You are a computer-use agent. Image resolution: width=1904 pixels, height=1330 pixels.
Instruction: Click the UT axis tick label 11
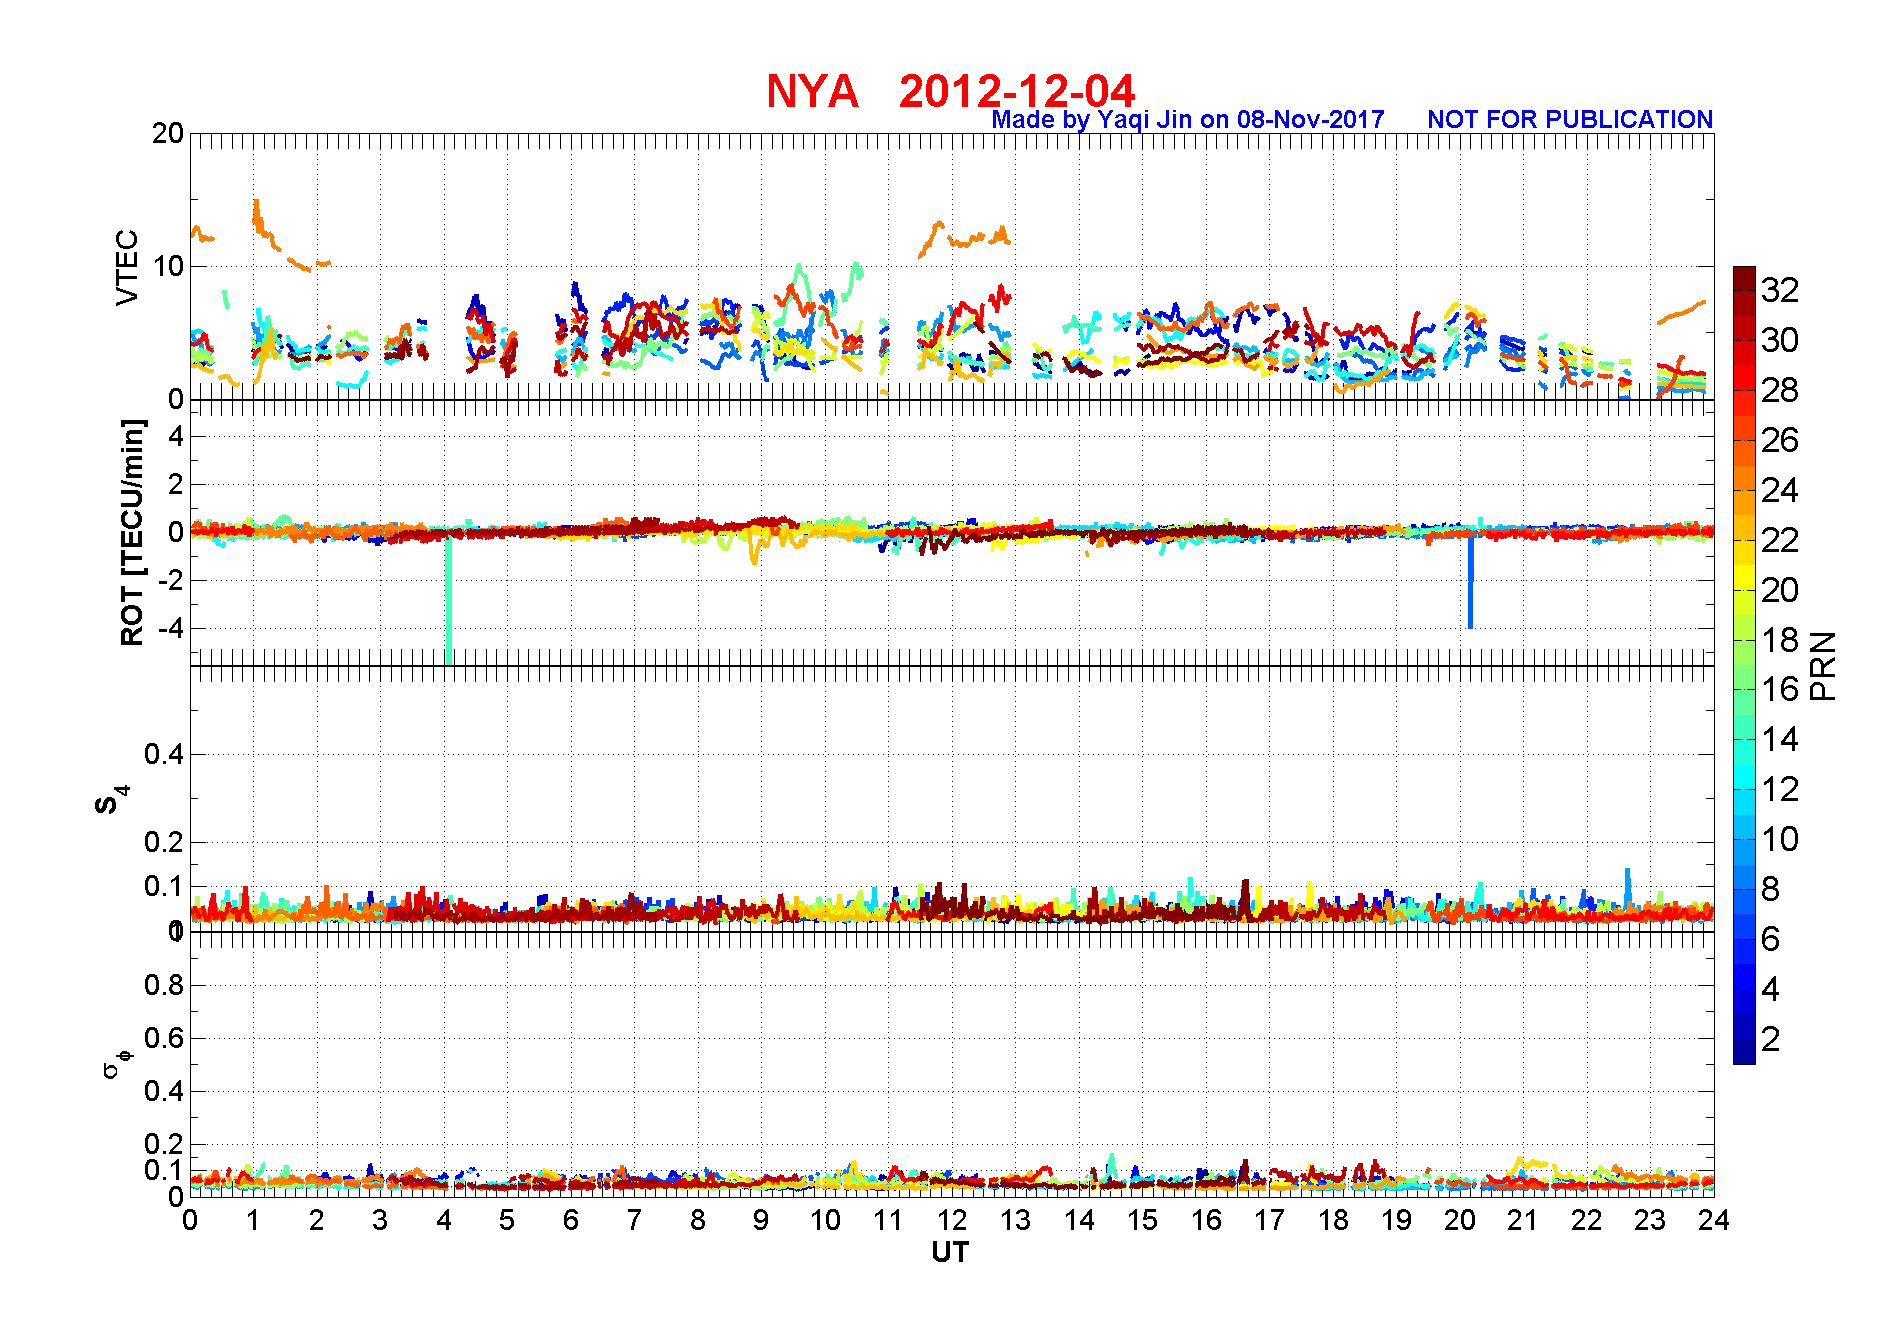click(x=888, y=1220)
